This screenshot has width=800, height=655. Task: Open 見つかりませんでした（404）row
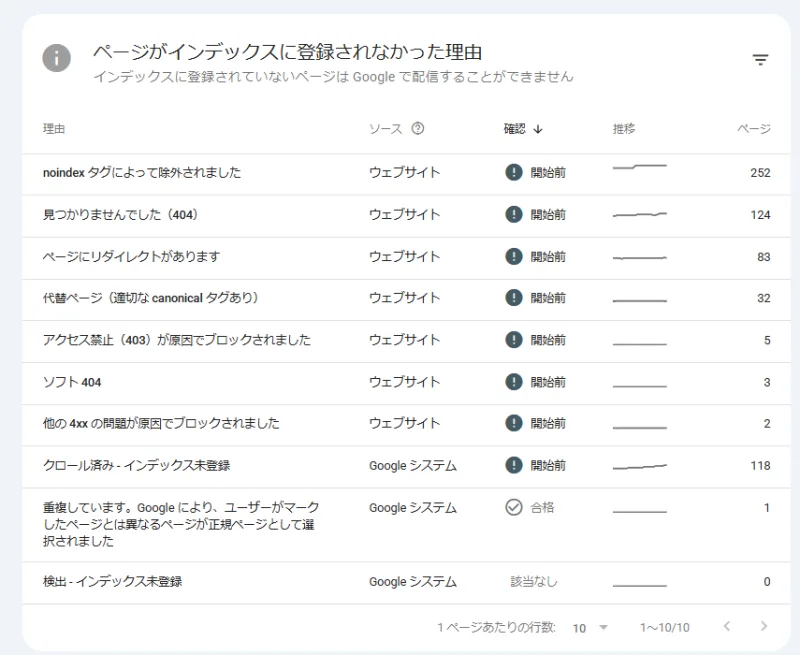[406, 215]
